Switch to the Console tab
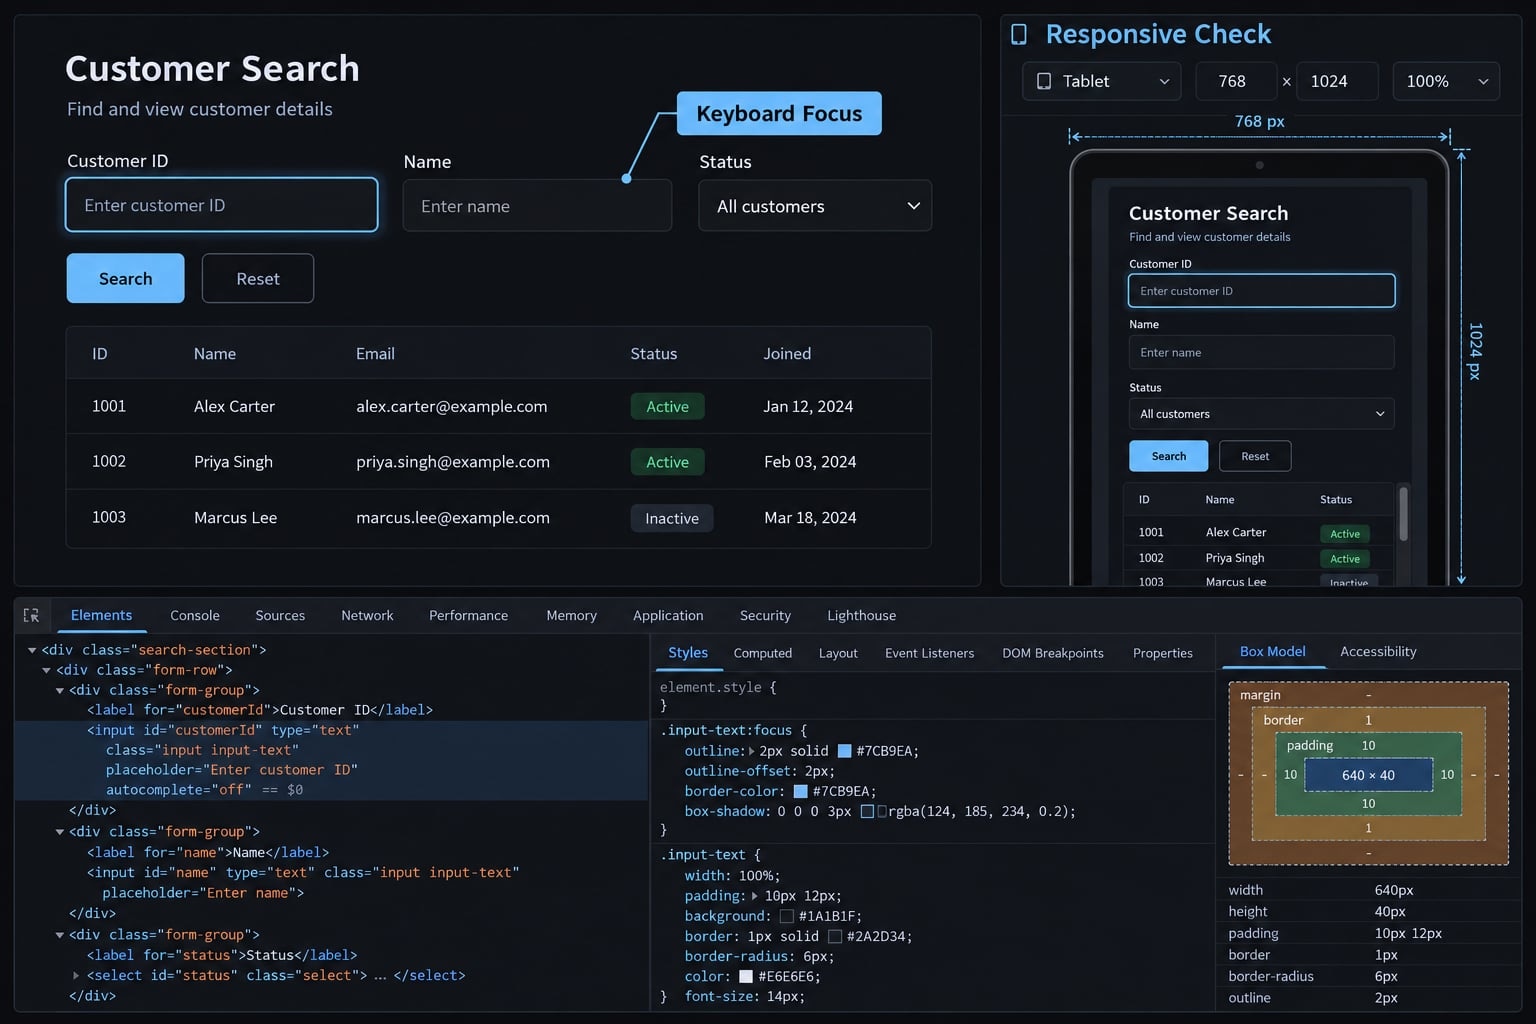1536x1024 pixels. 195,616
